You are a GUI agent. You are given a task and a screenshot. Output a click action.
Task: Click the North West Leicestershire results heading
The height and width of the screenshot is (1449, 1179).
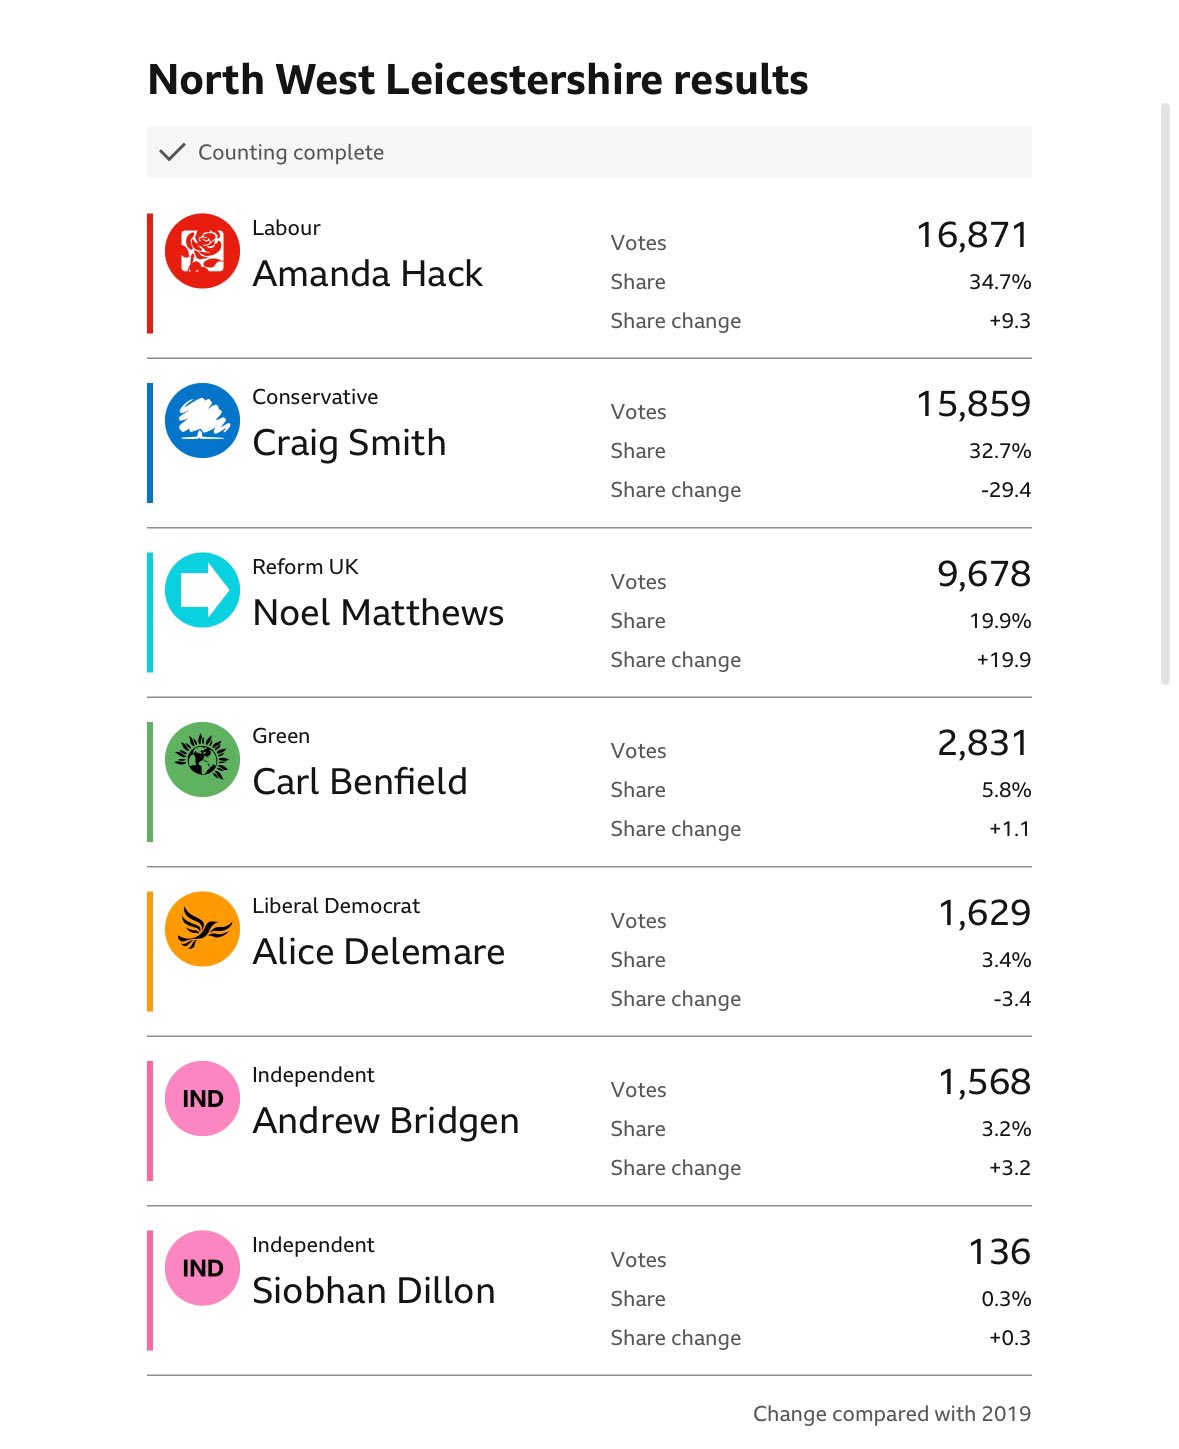pyautogui.click(x=478, y=80)
